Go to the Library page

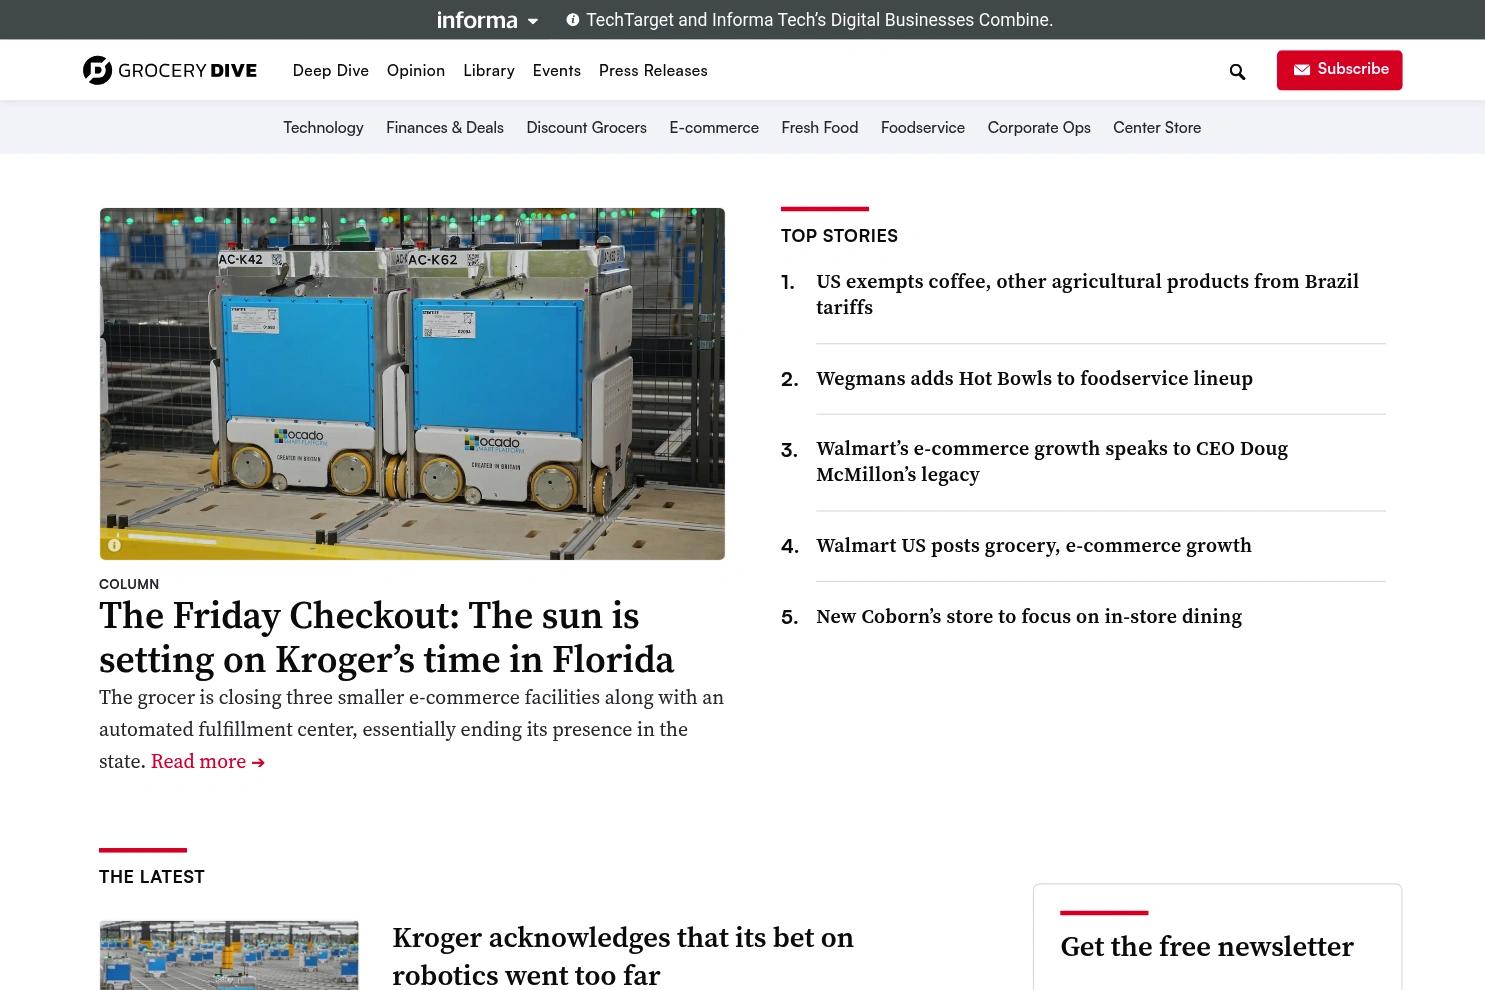[x=489, y=70]
